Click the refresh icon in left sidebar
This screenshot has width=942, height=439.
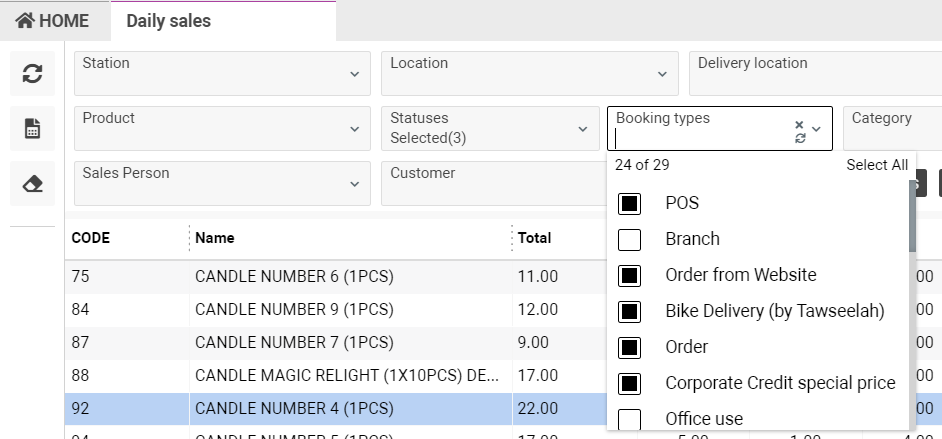32,74
